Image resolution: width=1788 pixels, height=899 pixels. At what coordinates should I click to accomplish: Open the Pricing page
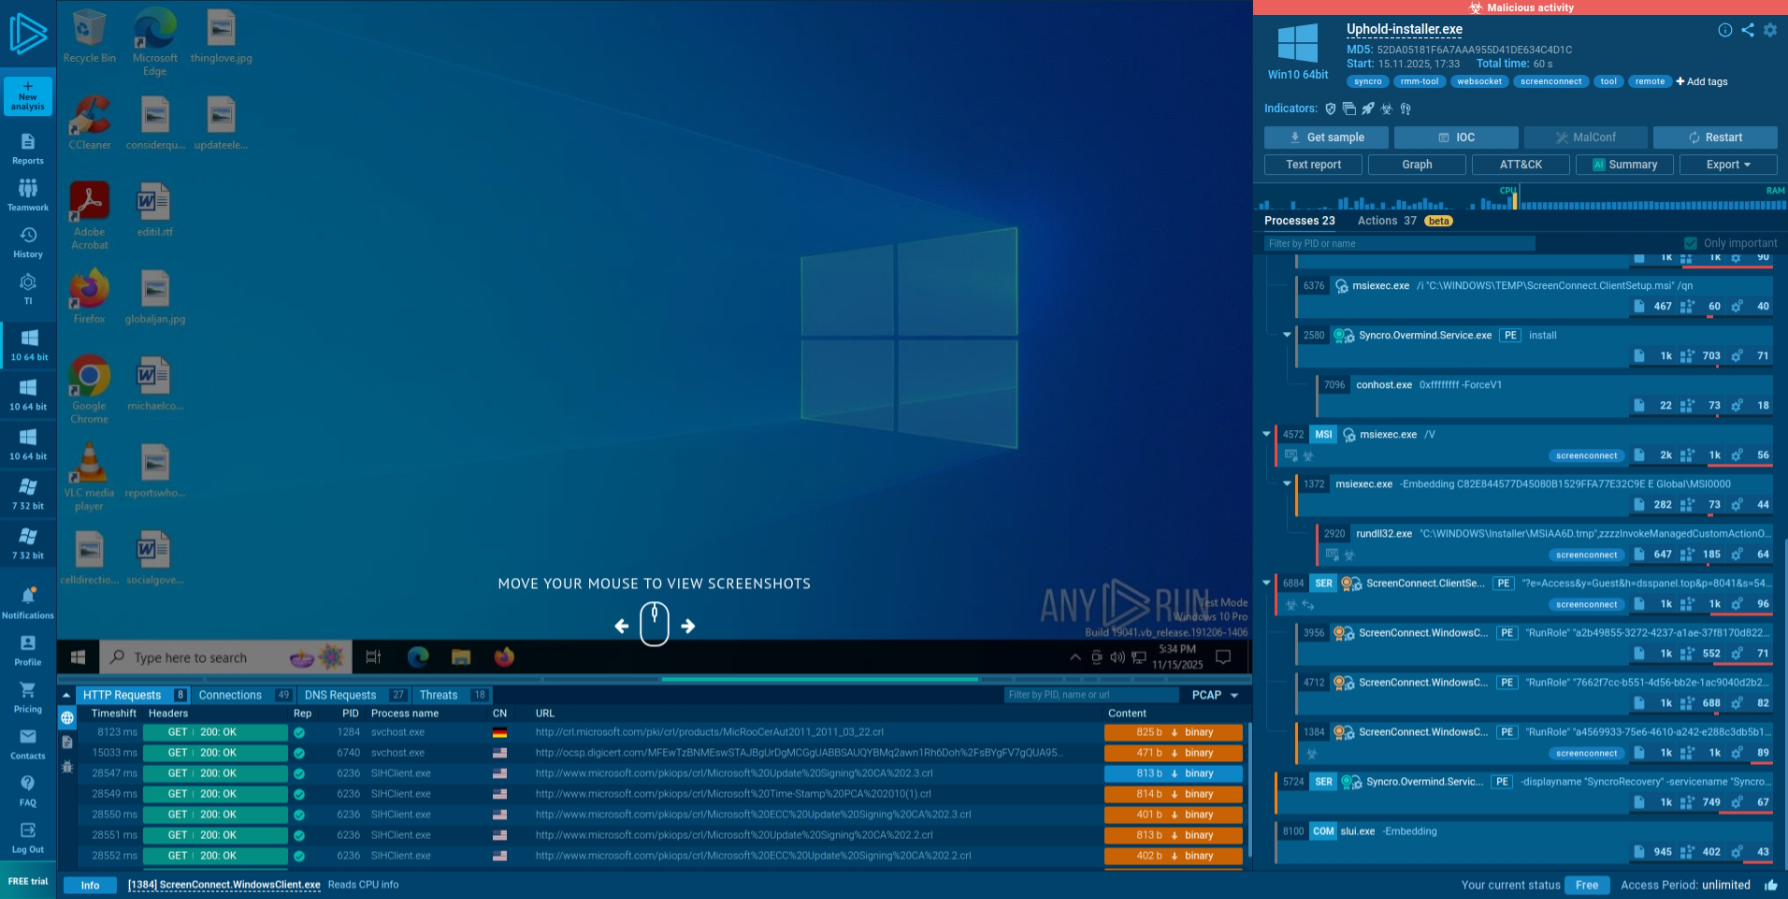(28, 697)
